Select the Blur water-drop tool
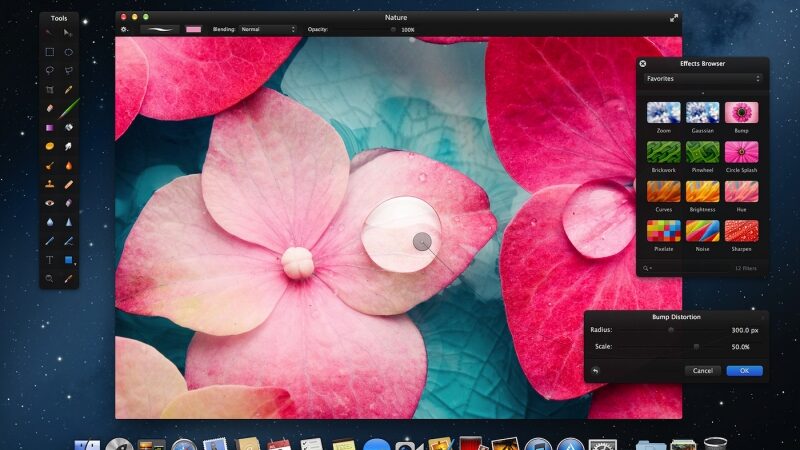This screenshot has width=800, height=450. (x=49, y=222)
